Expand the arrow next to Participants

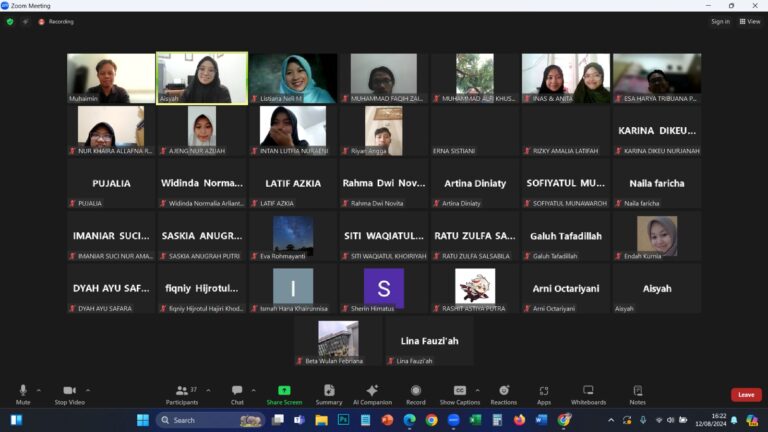[x=207, y=390]
